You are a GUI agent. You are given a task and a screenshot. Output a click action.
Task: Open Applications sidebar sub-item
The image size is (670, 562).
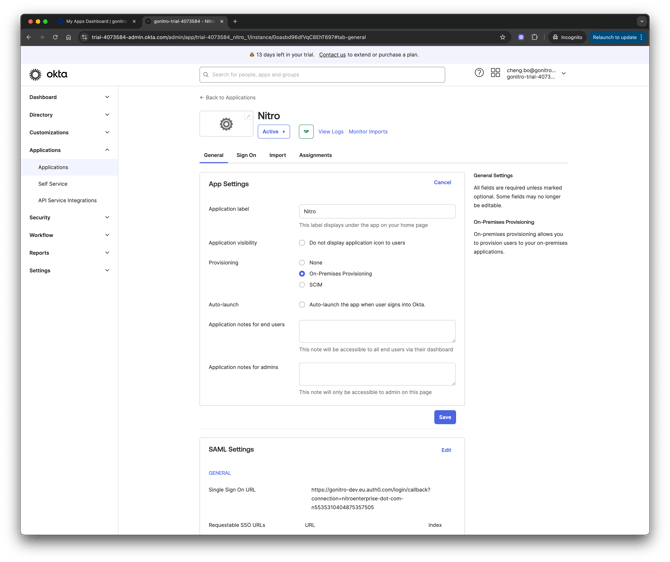click(x=70, y=167)
